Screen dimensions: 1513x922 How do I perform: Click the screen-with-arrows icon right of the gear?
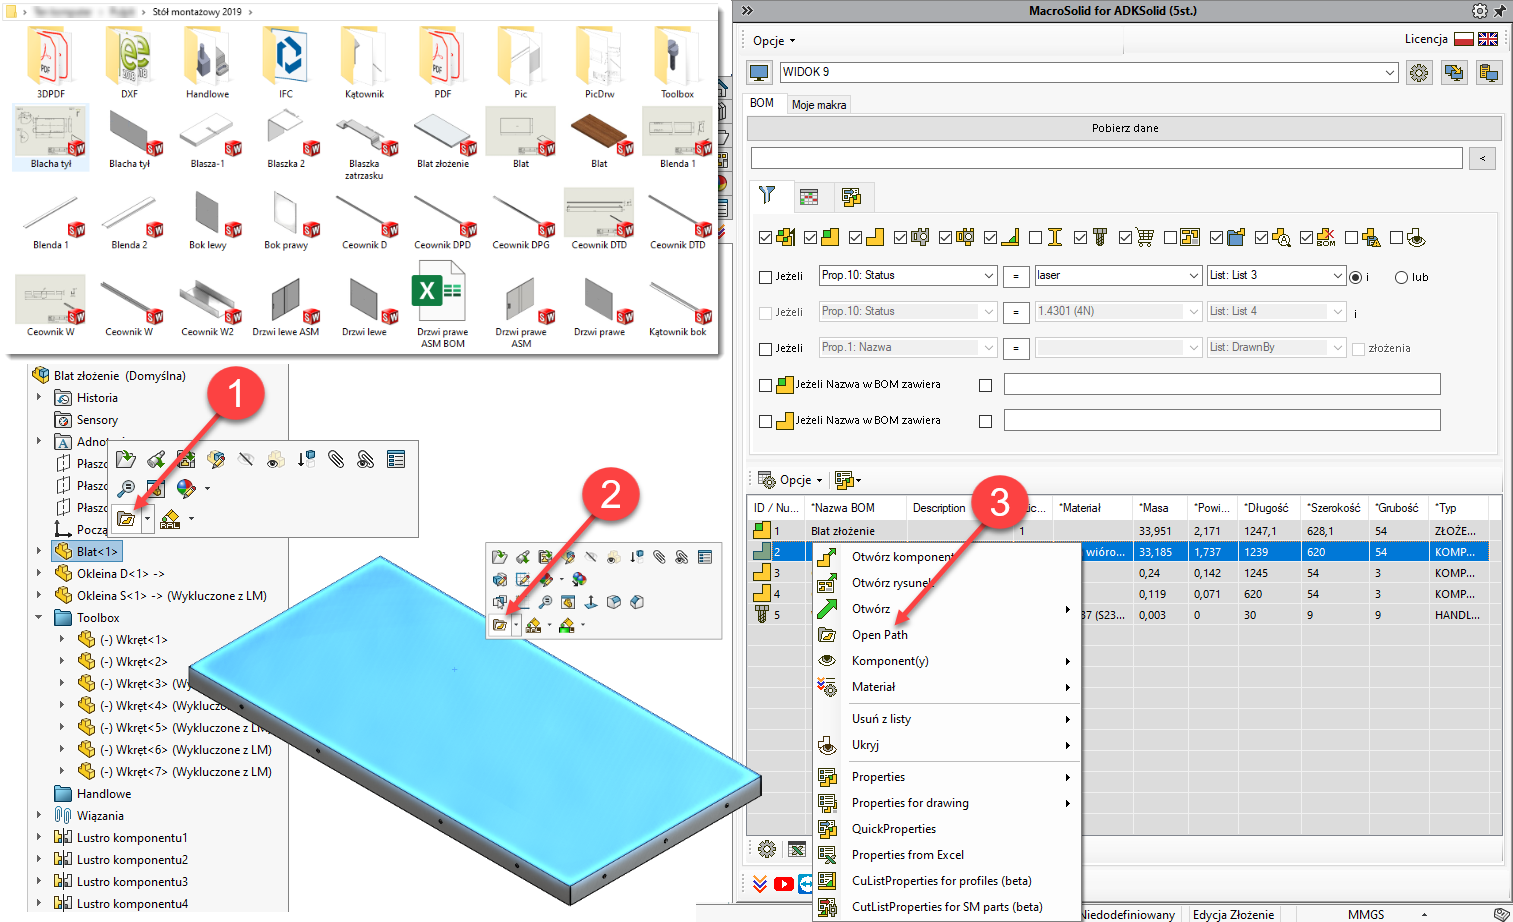point(1454,73)
